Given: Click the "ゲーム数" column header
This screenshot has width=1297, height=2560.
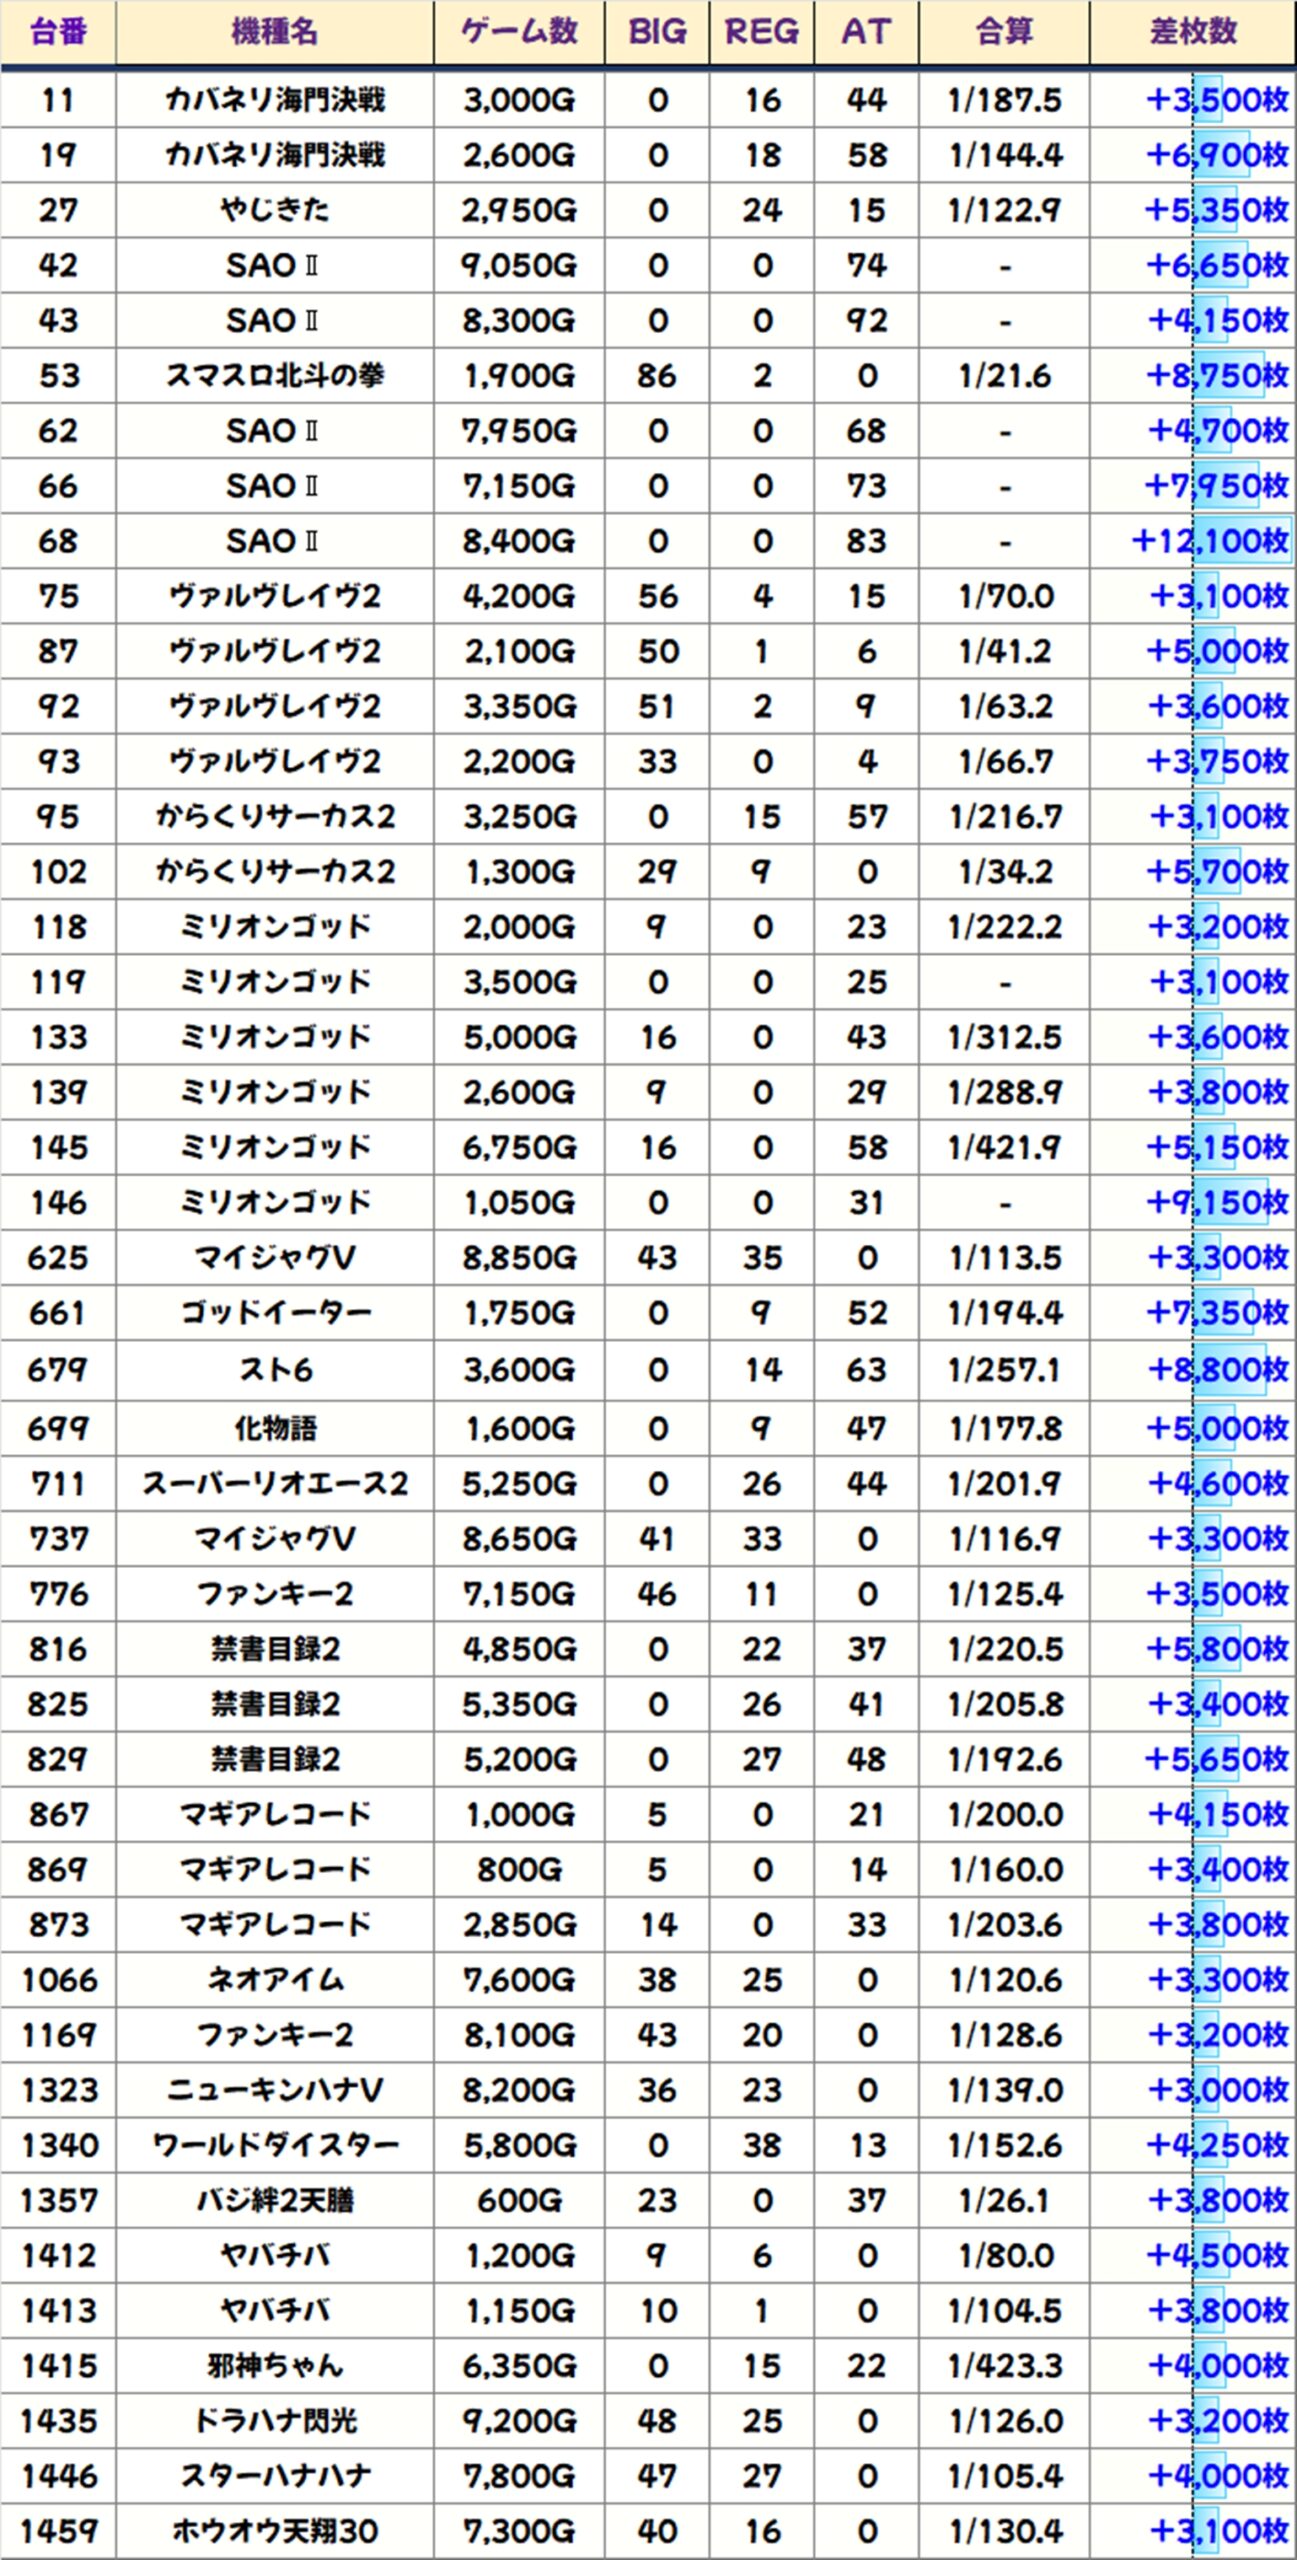Looking at the screenshot, I should point(519,32).
